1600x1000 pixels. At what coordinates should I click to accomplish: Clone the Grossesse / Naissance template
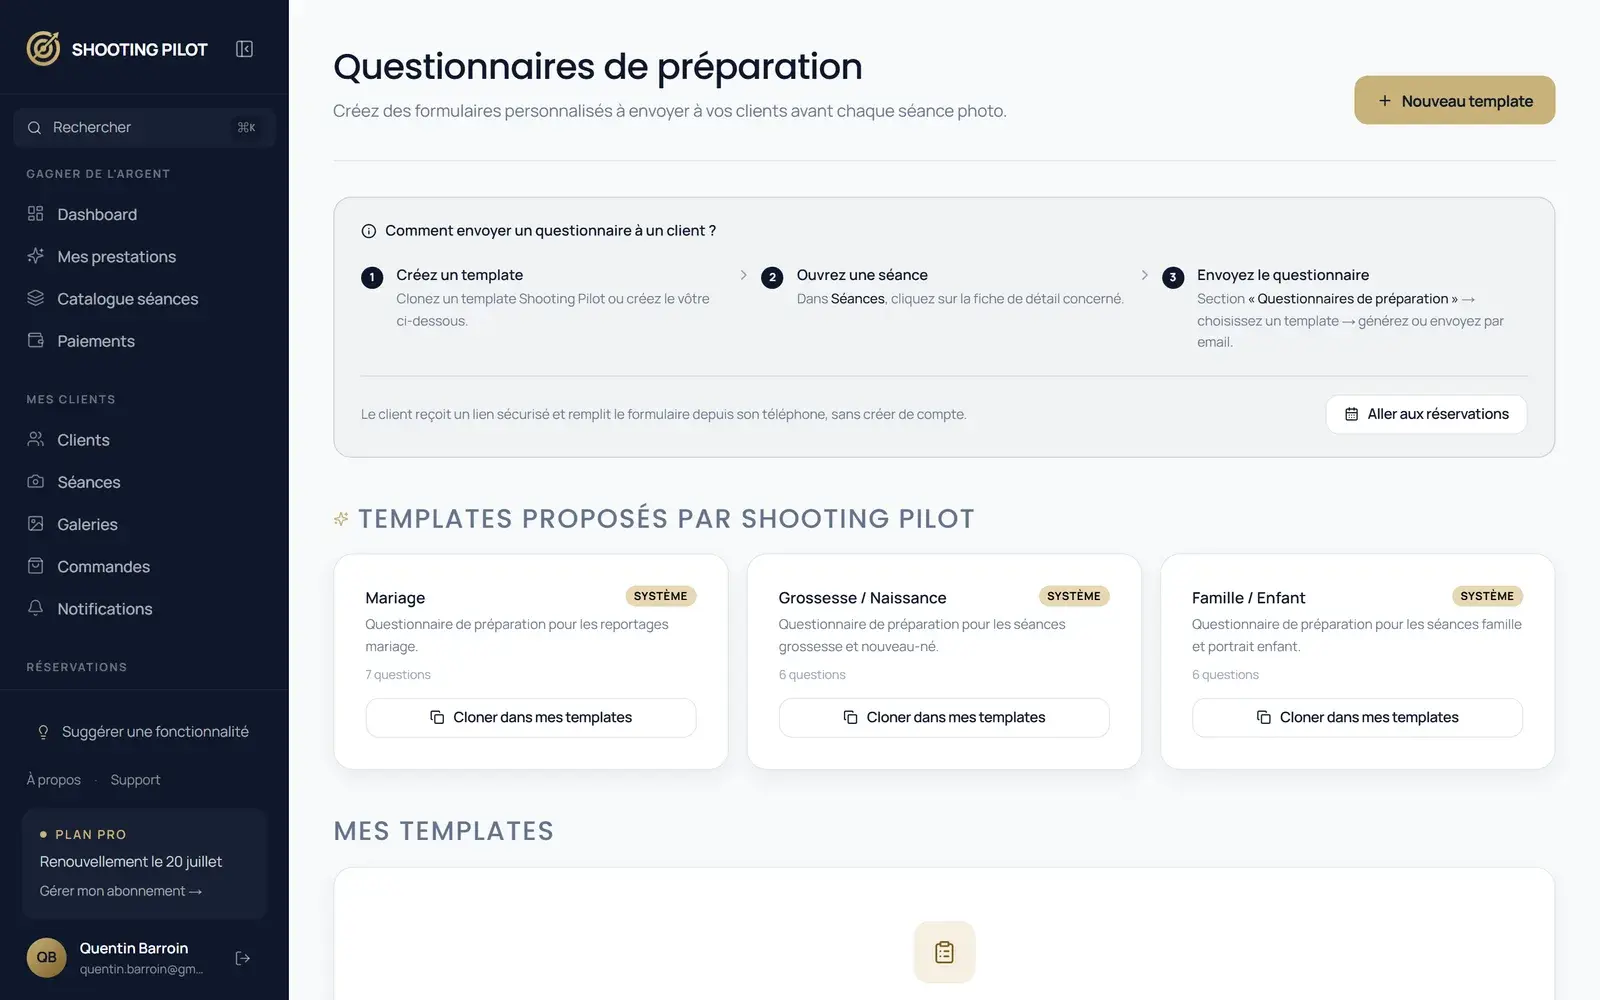[944, 717]
